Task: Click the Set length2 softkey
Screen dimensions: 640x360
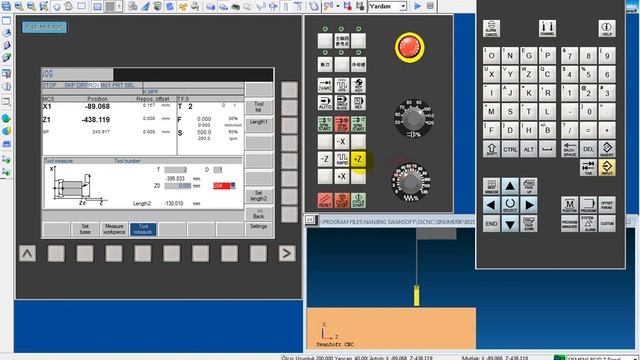Action: pyautogui.click(x=259, y=196)
